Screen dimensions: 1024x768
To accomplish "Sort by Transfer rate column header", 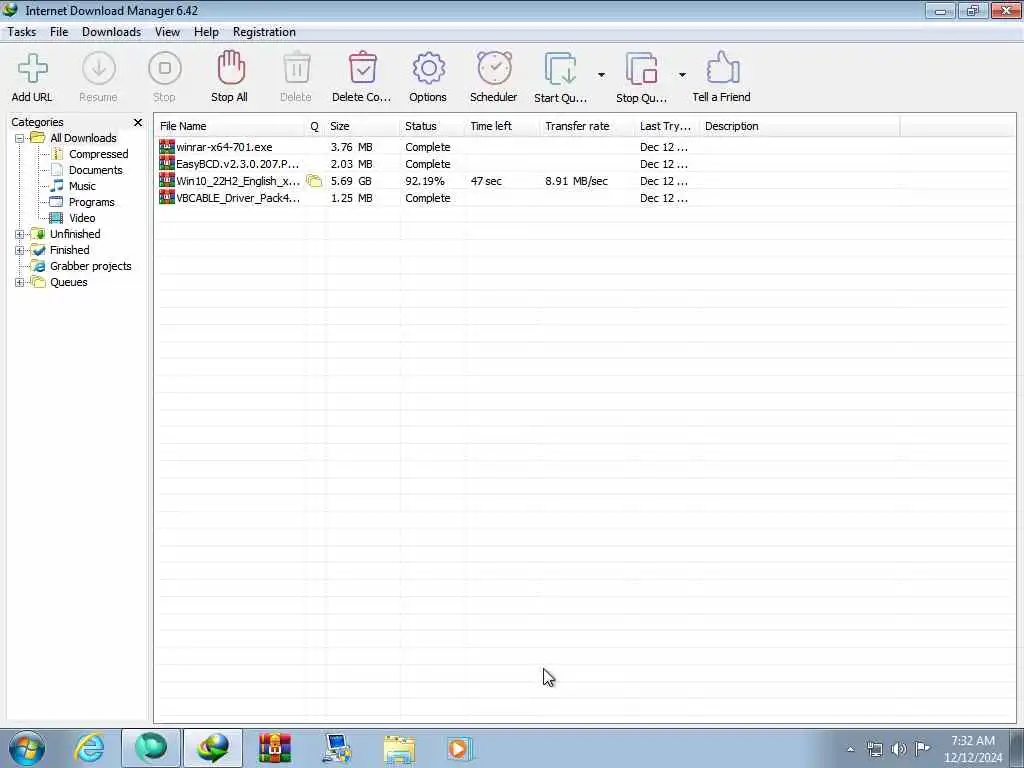I will 588,126.
